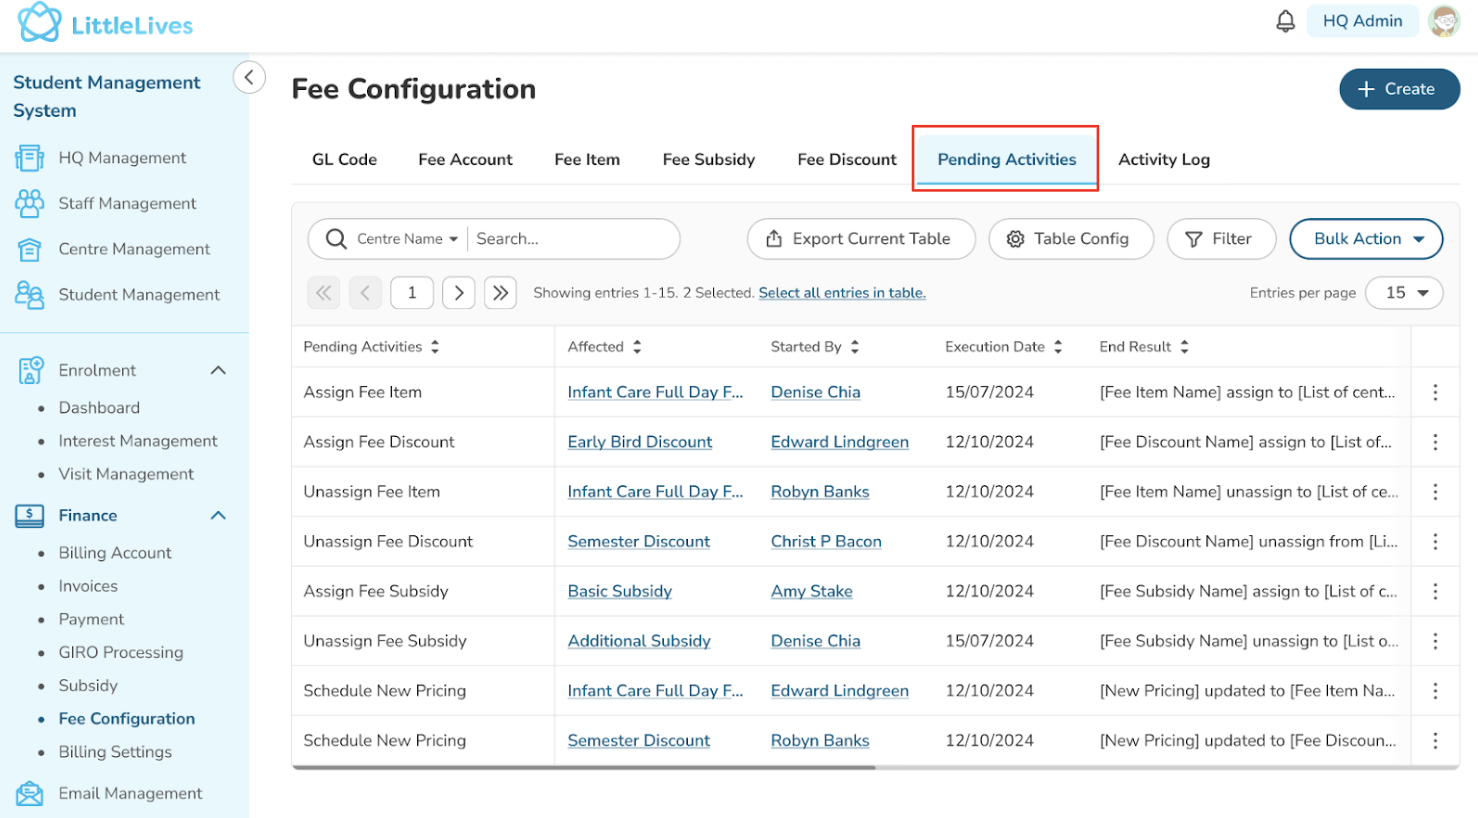Jump to the last page arrow
The image size is (1478, 818).
500,293
